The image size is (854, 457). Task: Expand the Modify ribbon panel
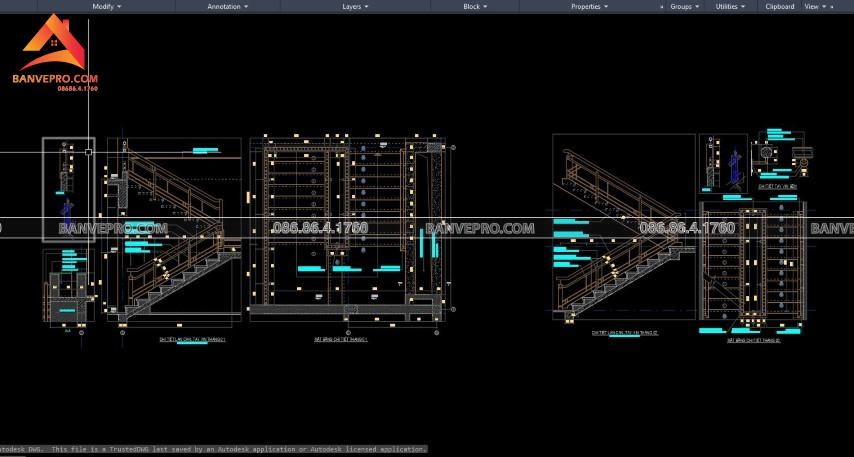coord(107,7)
